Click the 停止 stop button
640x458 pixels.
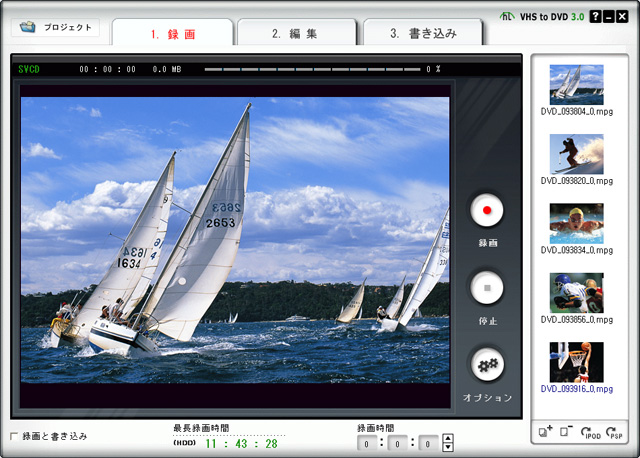[487, 288]
